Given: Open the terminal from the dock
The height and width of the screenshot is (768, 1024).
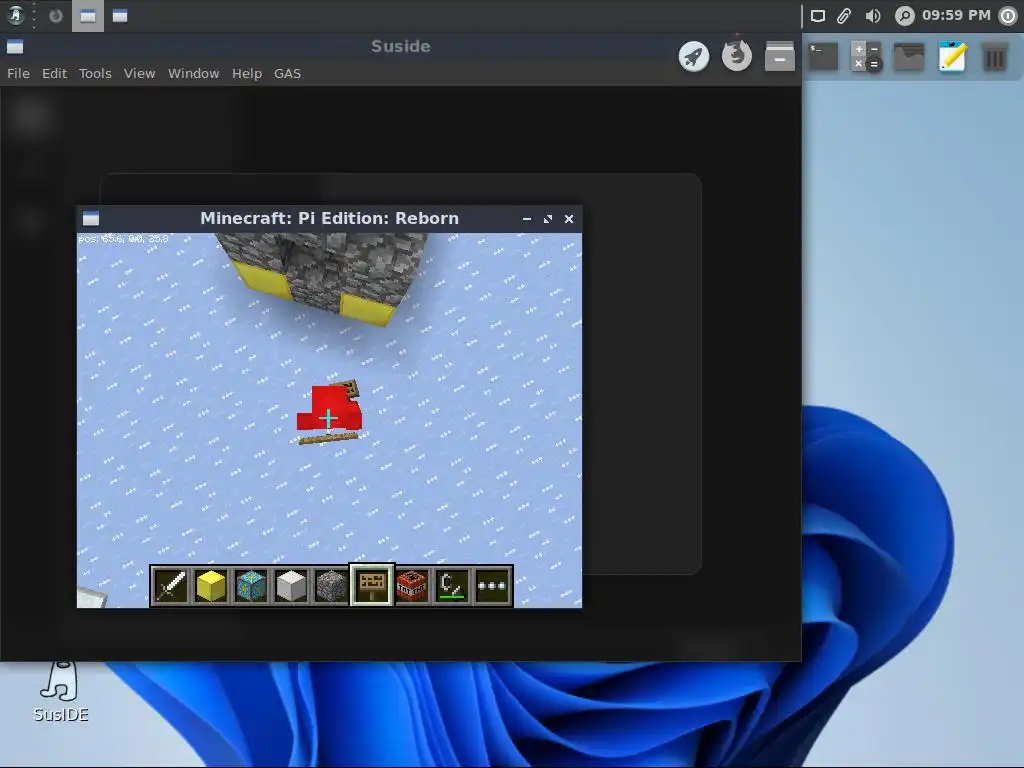Looking at the screenshot, I should pos(823,57).
